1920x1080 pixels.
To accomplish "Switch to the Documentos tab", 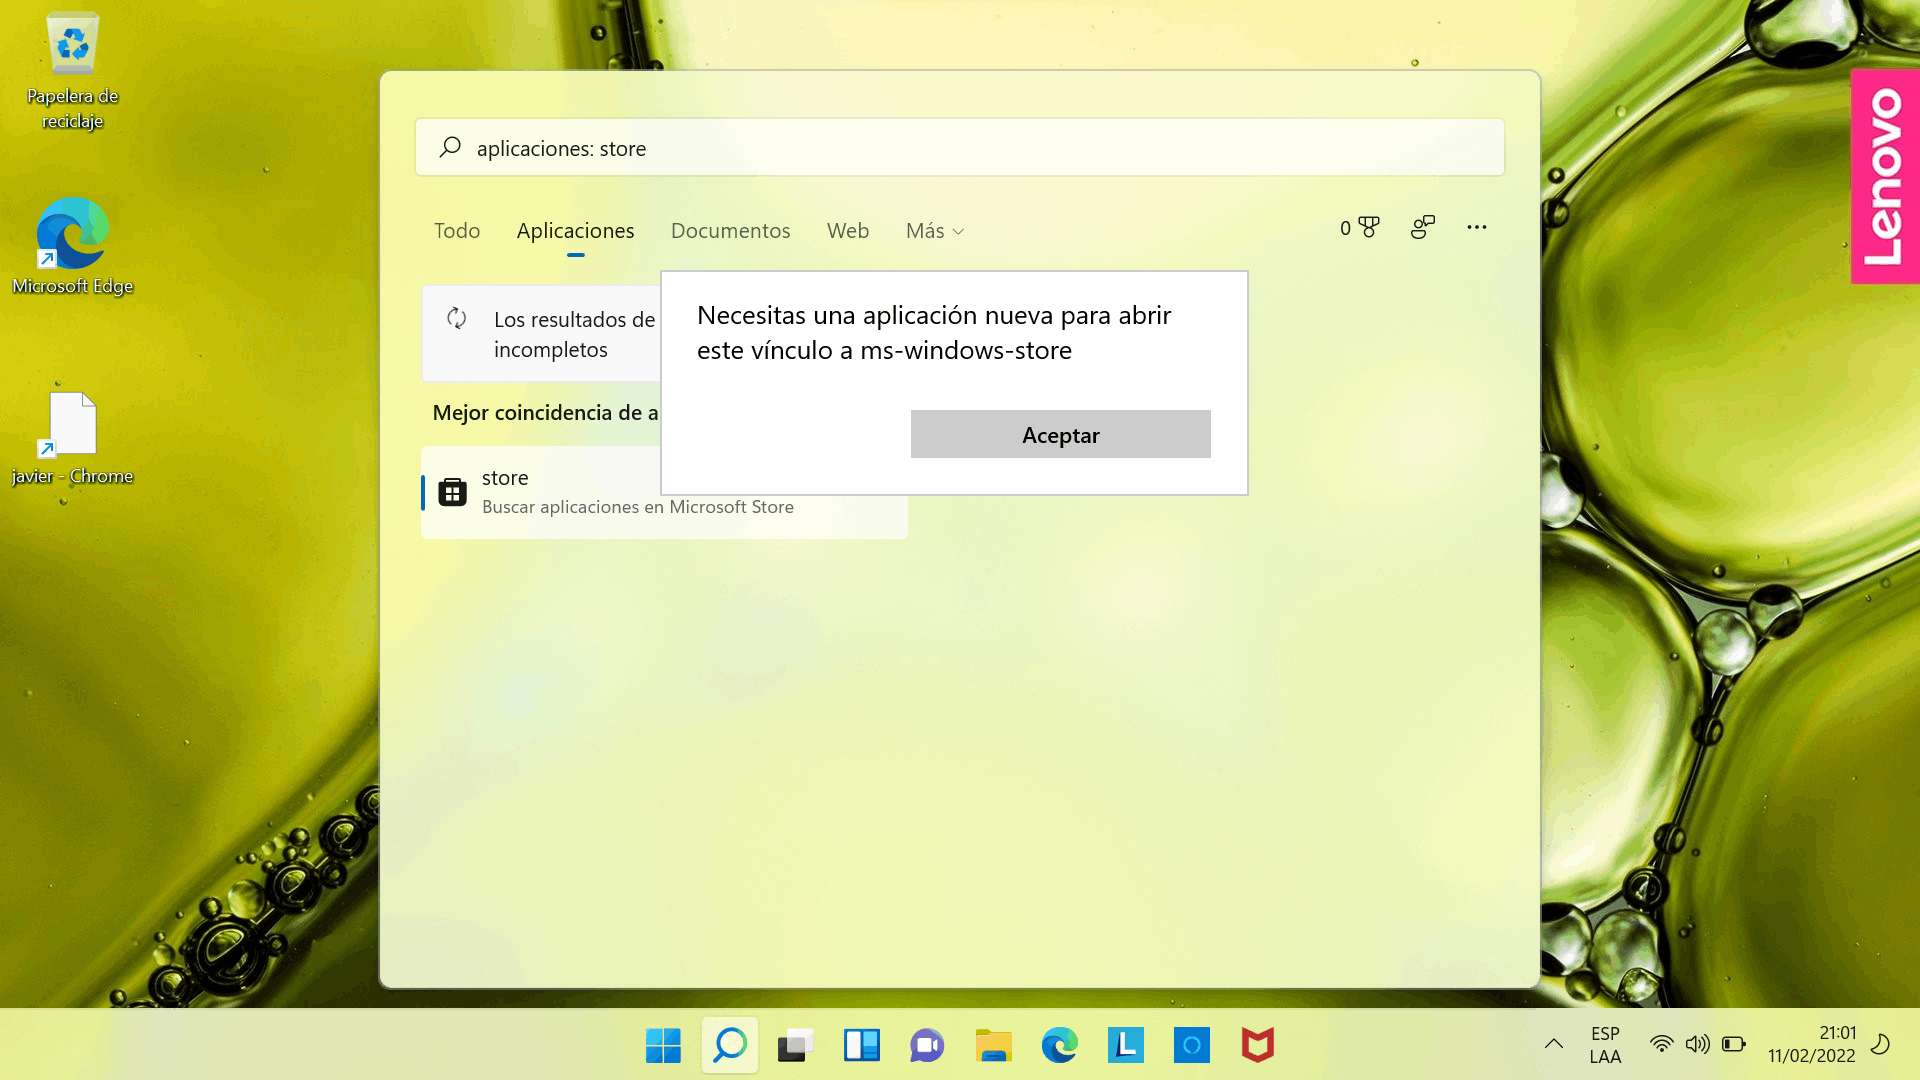I will pyautogui.click(x=730, y=230).
